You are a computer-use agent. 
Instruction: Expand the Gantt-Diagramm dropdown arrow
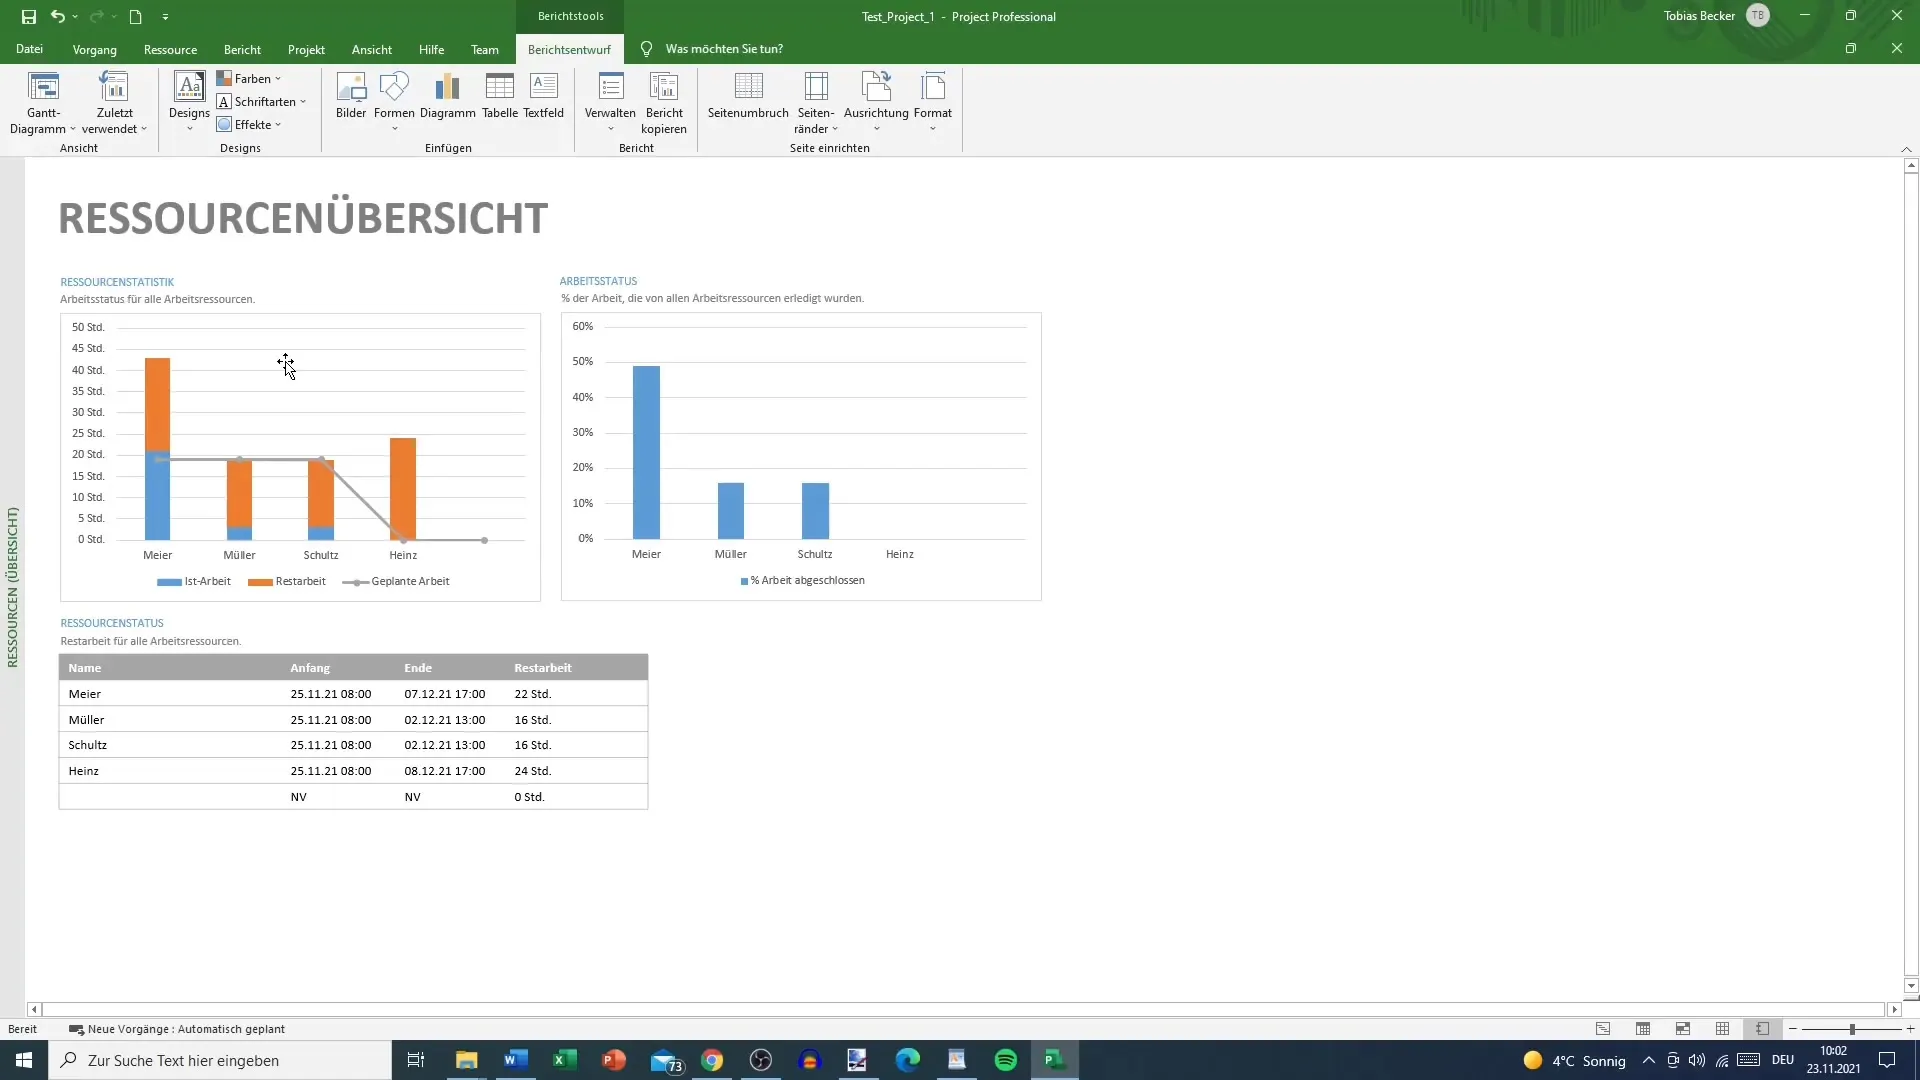pos(73,129)
